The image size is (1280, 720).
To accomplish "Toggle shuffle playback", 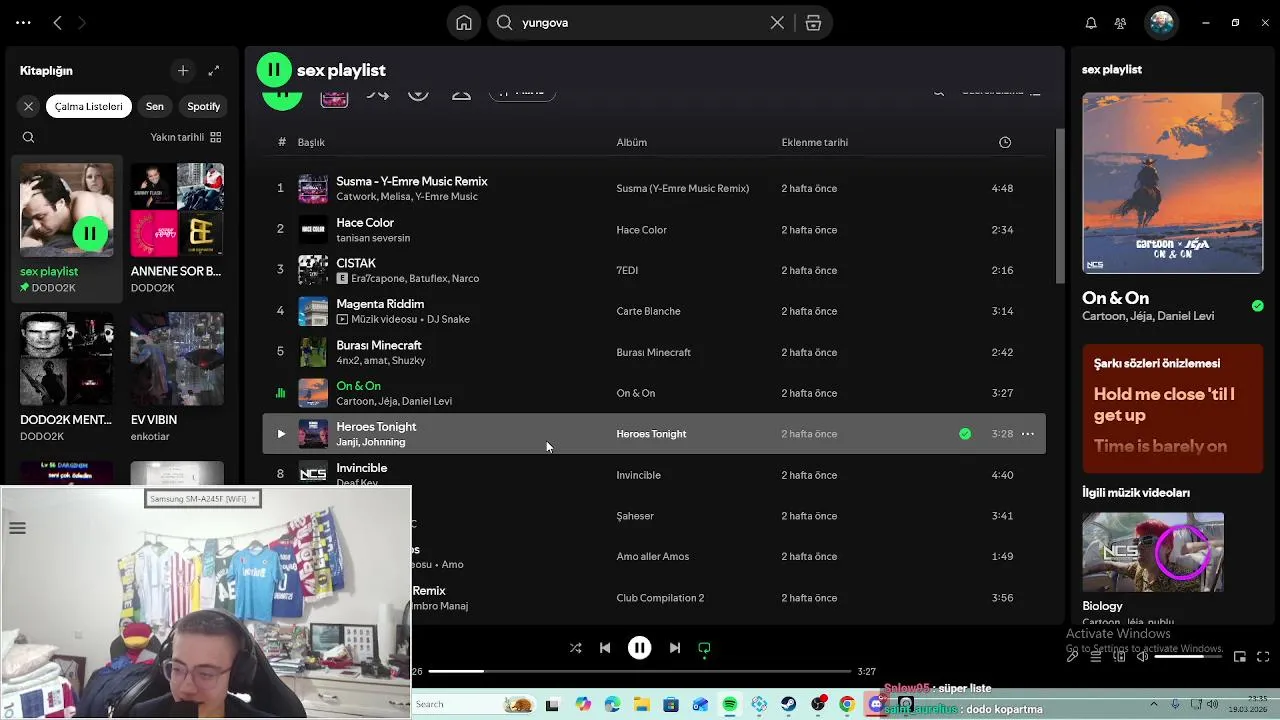I will (x=575, y=648).
